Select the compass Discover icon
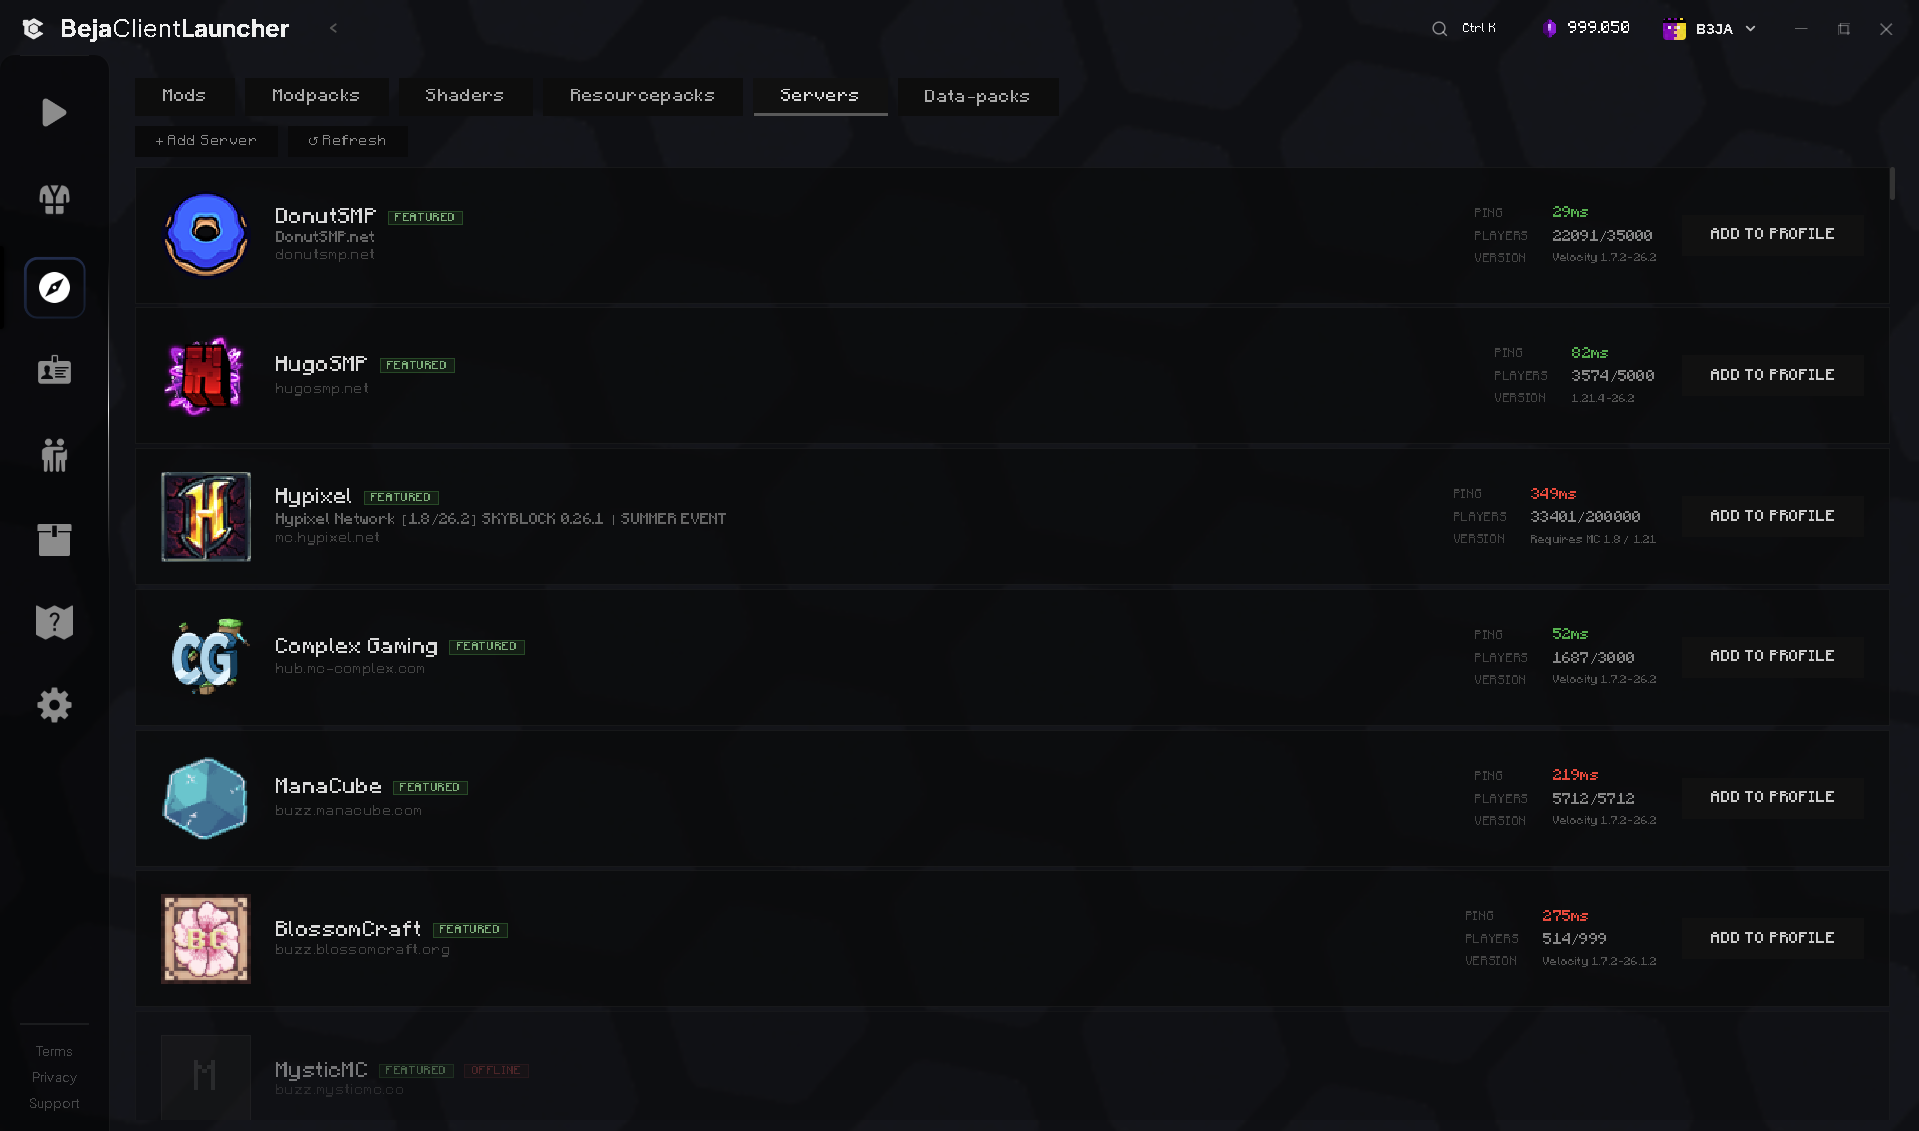Image resolution: width=1919 pixels, height=1131 pixels. (54, 288)
